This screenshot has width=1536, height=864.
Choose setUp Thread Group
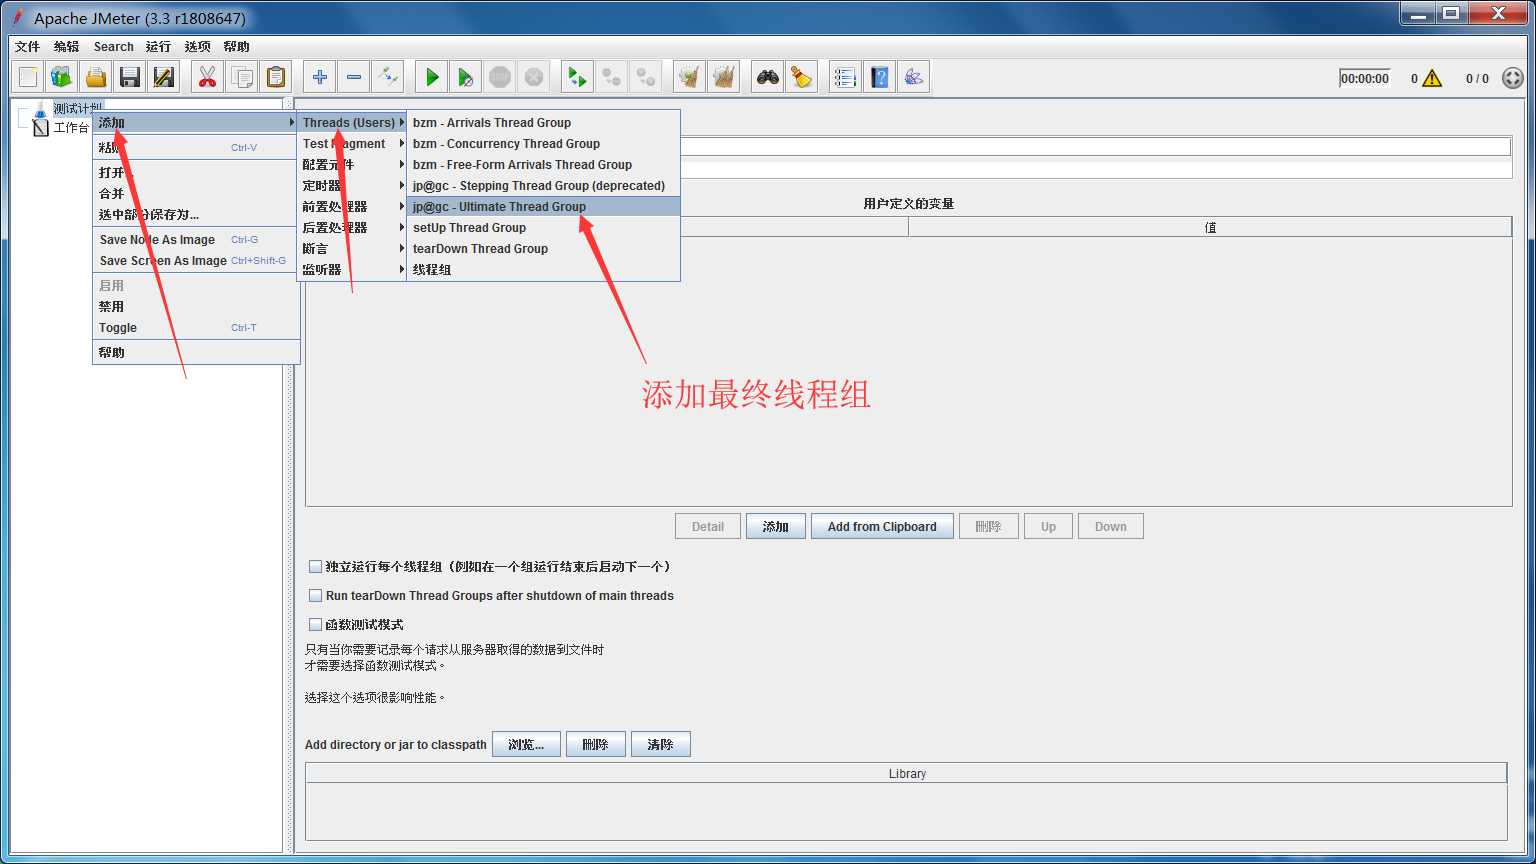543,228
